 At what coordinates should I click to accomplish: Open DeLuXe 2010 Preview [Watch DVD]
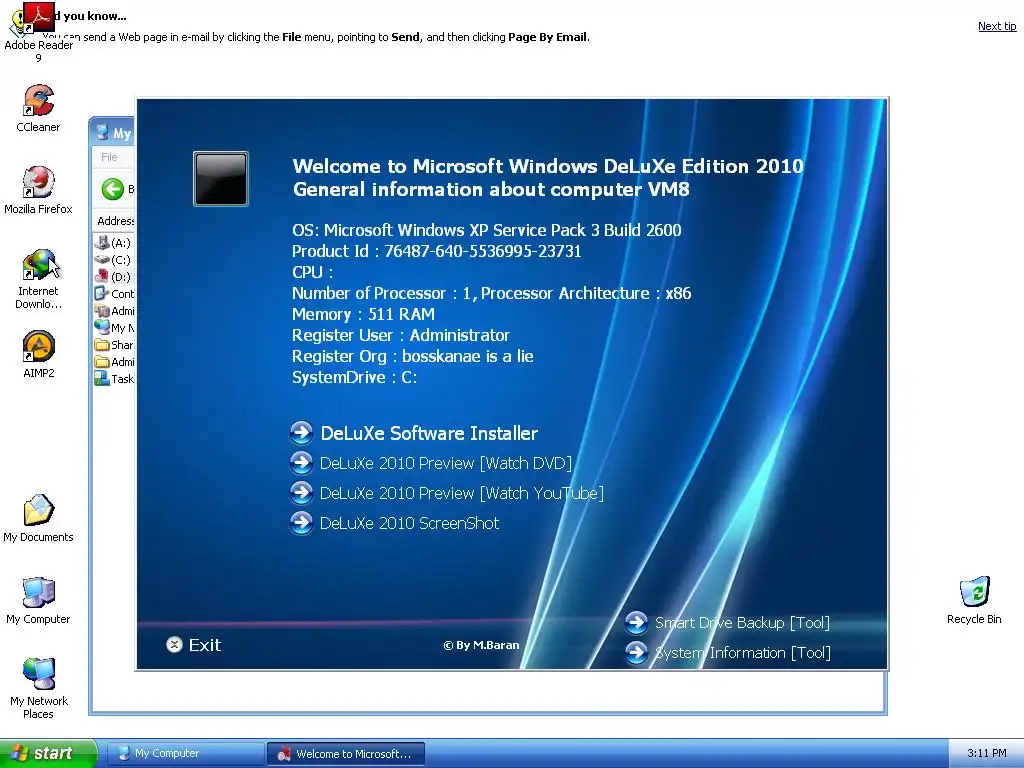click(445, 463)
